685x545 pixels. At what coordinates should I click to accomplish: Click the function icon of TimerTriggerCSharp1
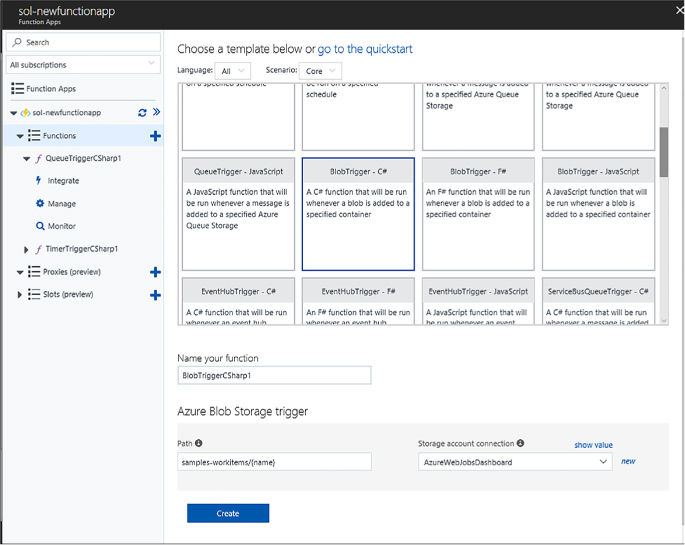point(39,249)
